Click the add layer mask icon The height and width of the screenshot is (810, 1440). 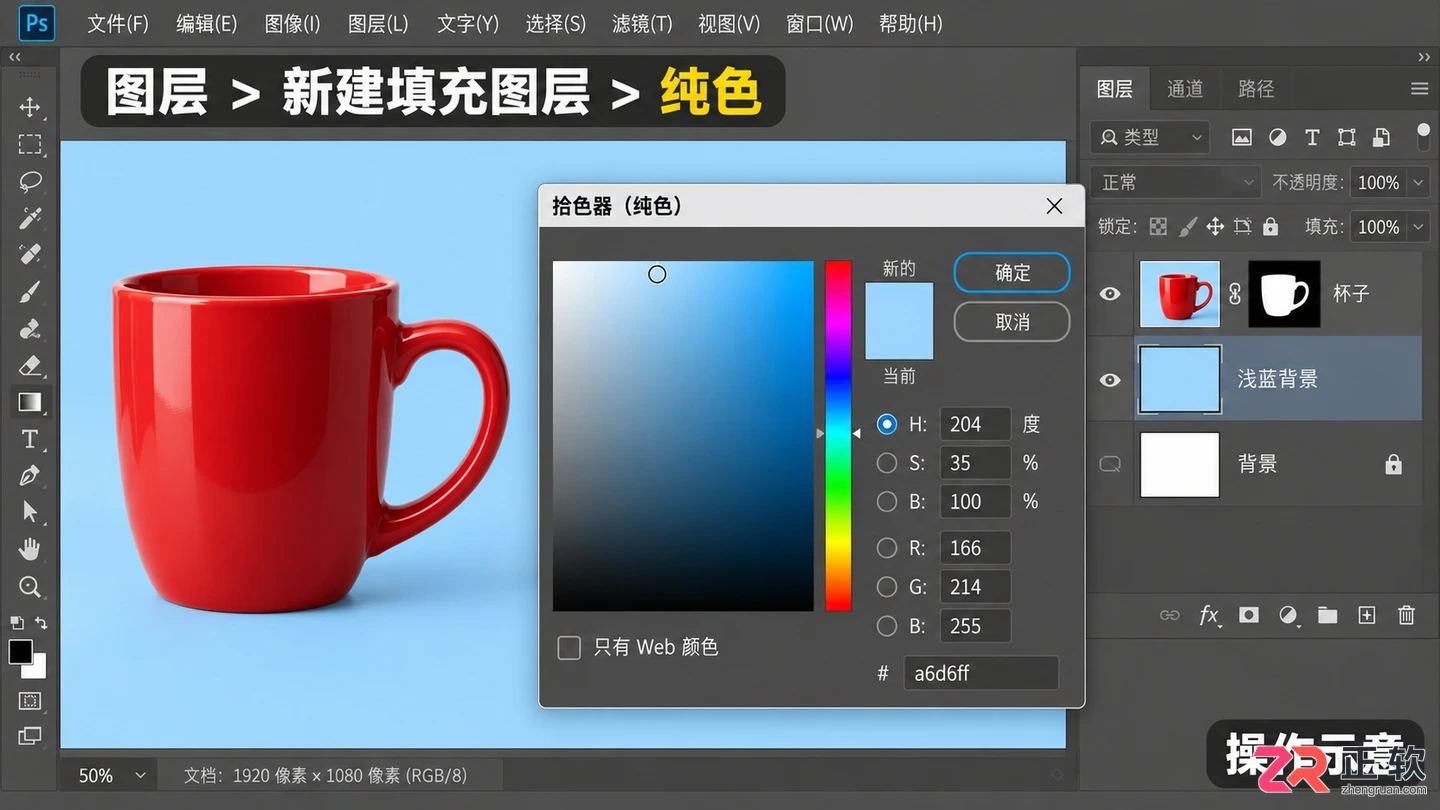coord(1249,615)
